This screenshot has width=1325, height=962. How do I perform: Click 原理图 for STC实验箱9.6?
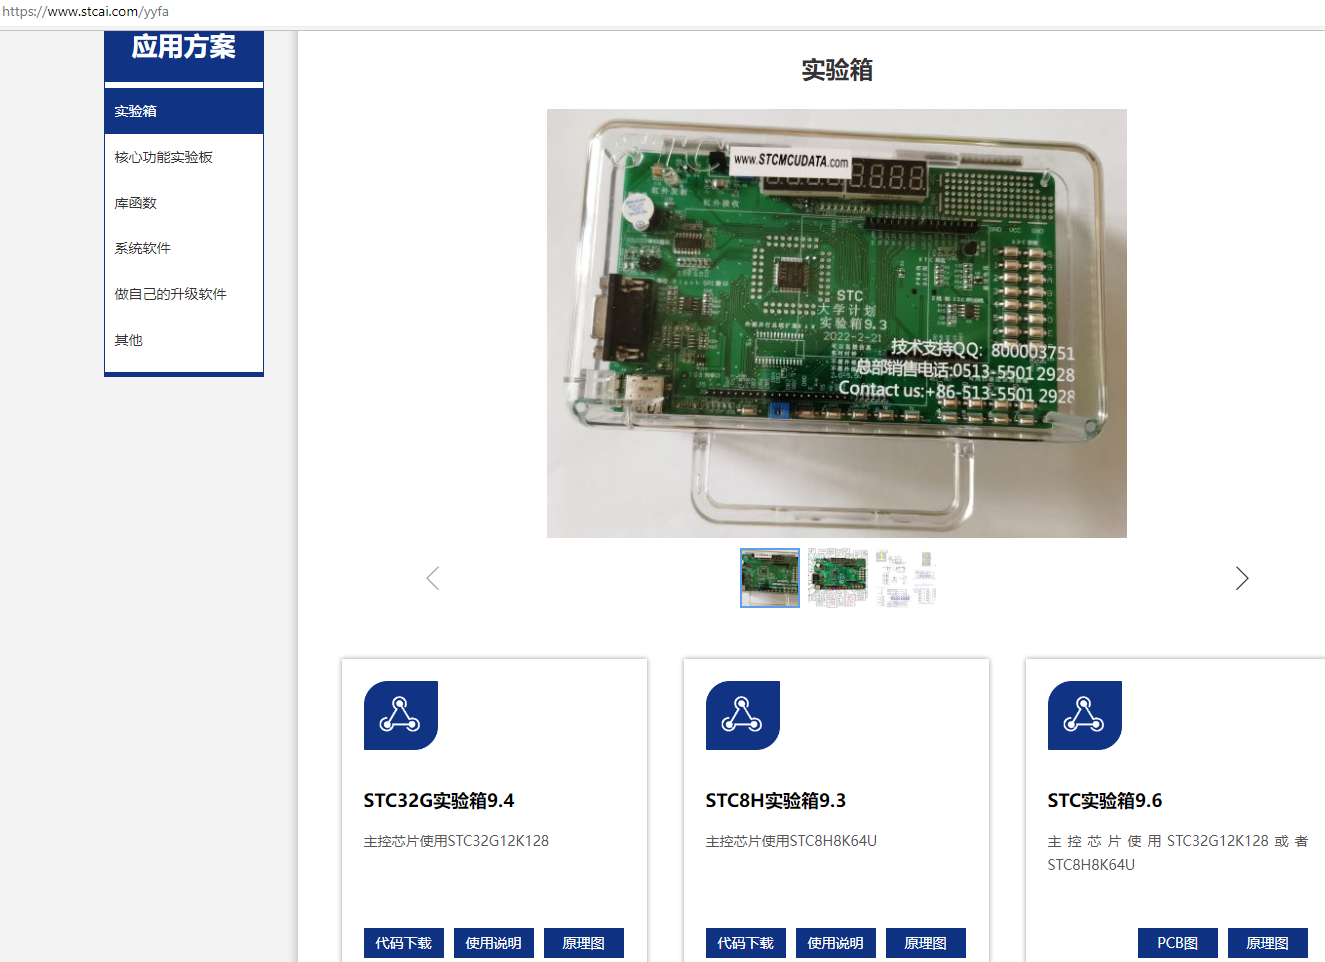click(x=1268, y=943)
